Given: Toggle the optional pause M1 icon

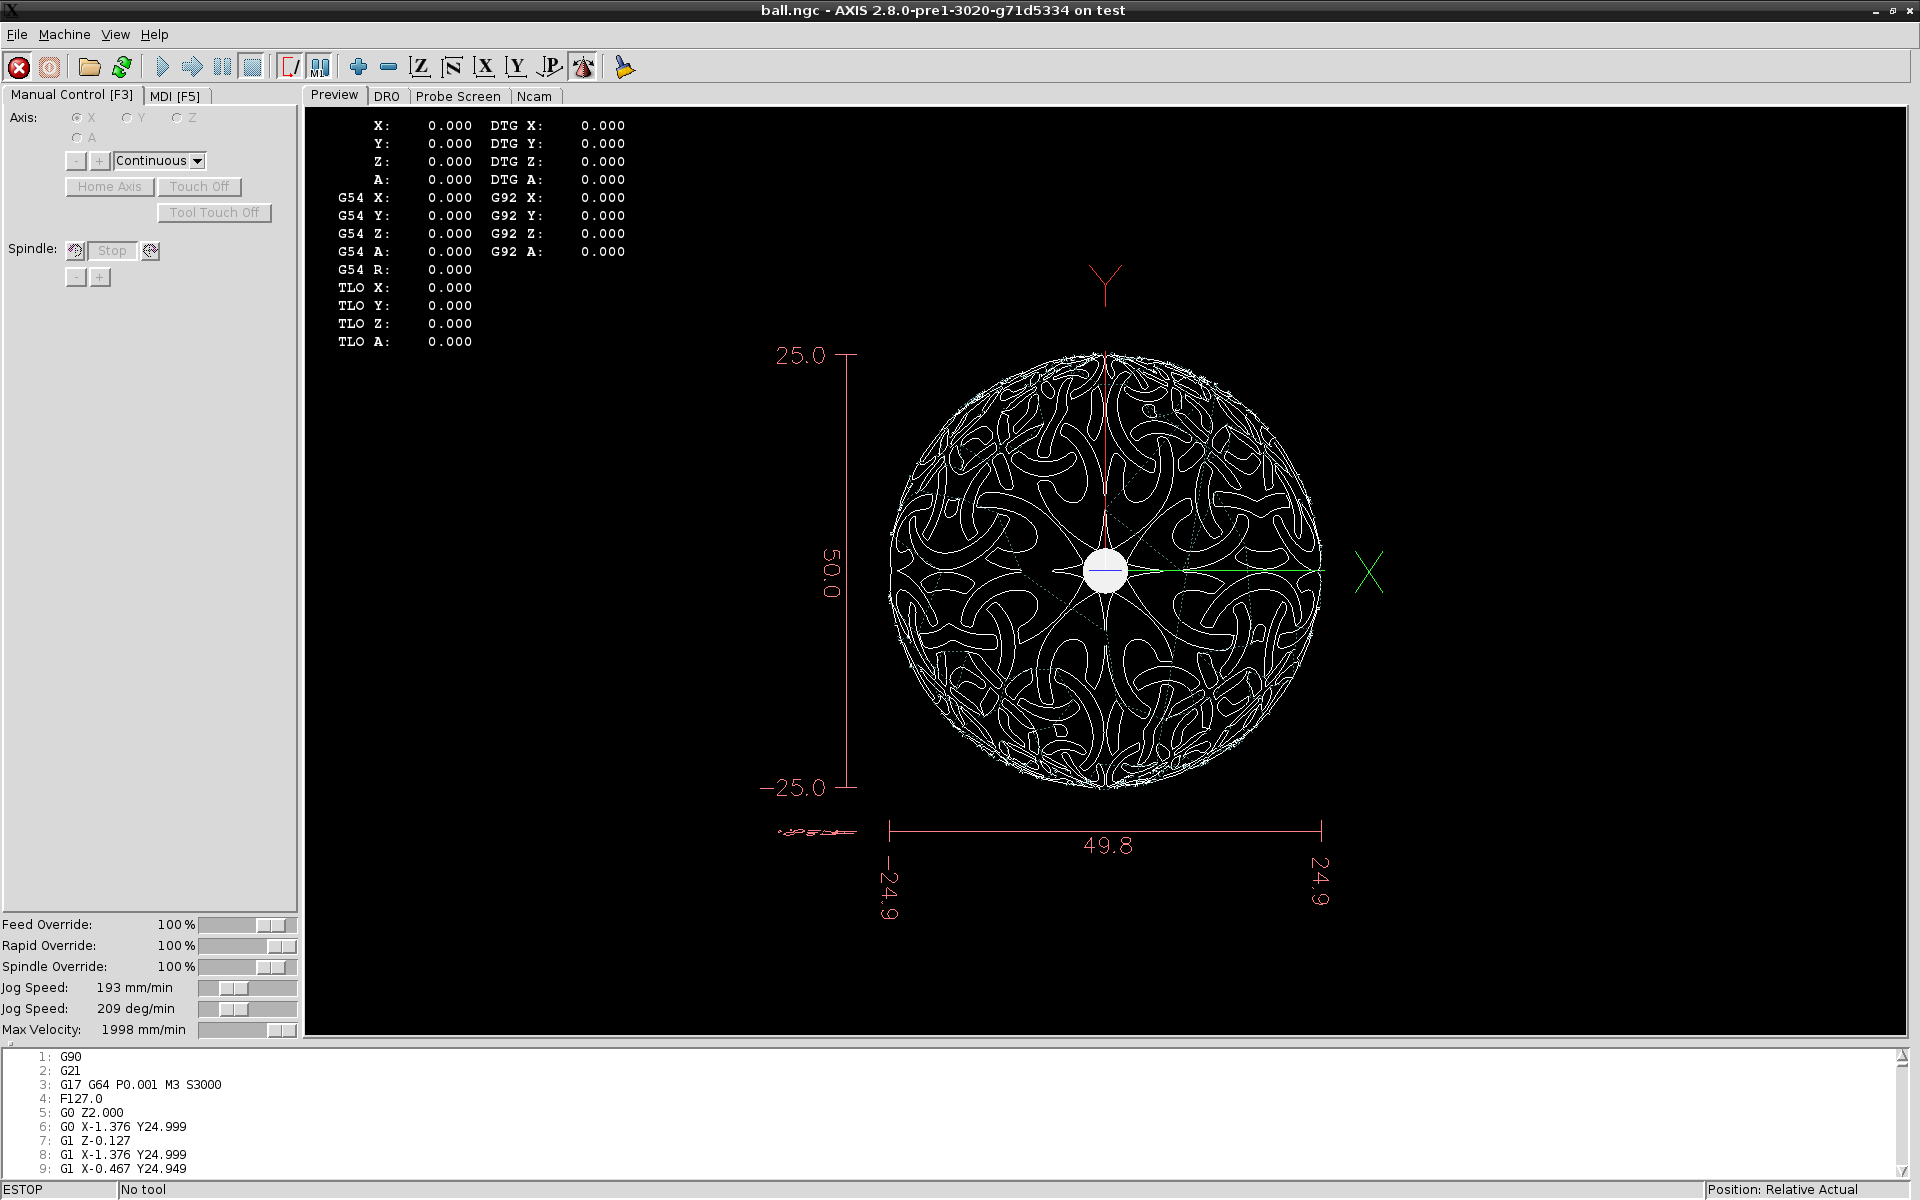Looking at the screenshot, I should point(320,67).
